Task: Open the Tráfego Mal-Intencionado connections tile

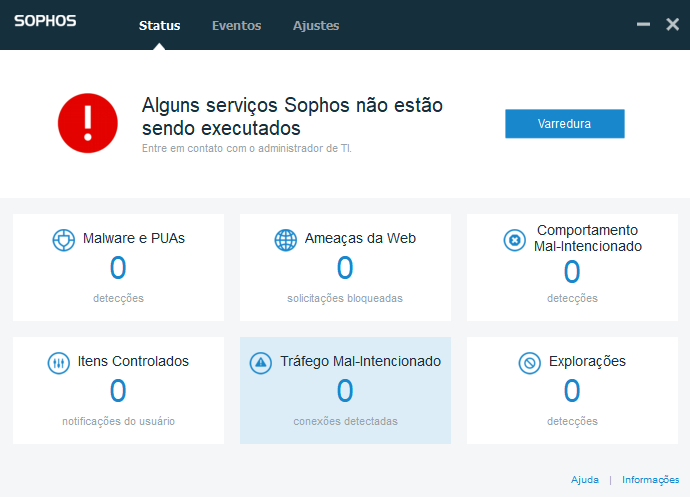Action: 345,390
